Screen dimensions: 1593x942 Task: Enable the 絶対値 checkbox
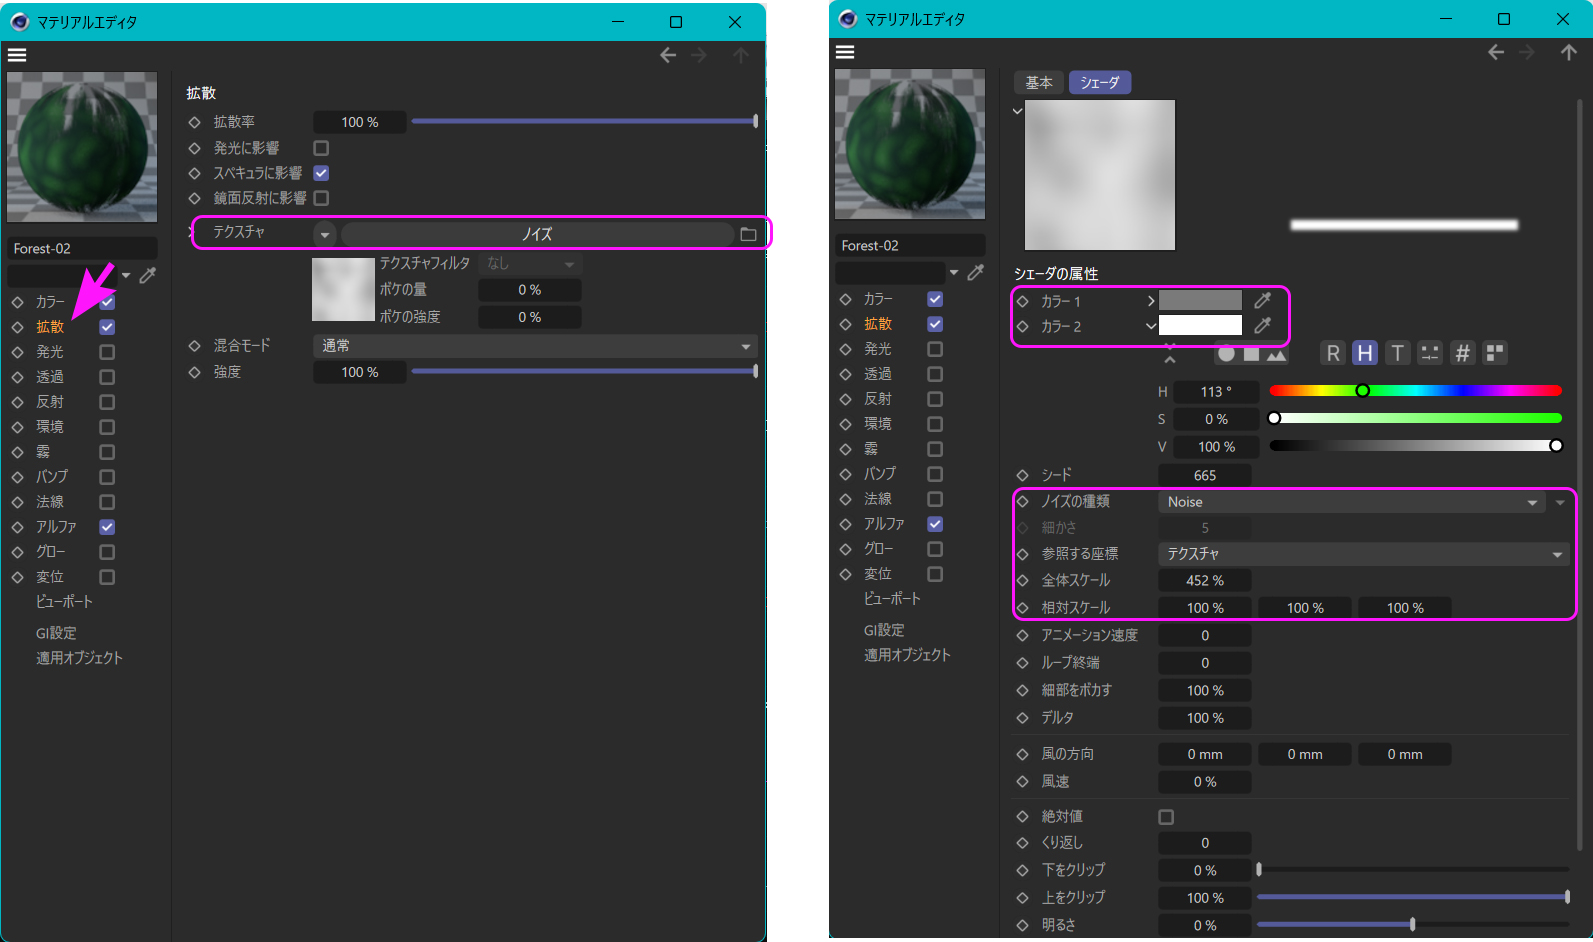coord(1166,817)
